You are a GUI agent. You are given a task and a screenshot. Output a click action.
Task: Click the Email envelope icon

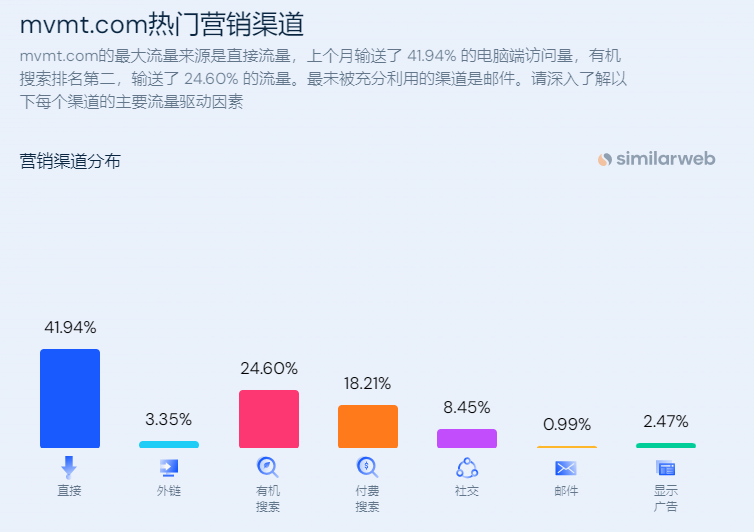pos(566,468)
